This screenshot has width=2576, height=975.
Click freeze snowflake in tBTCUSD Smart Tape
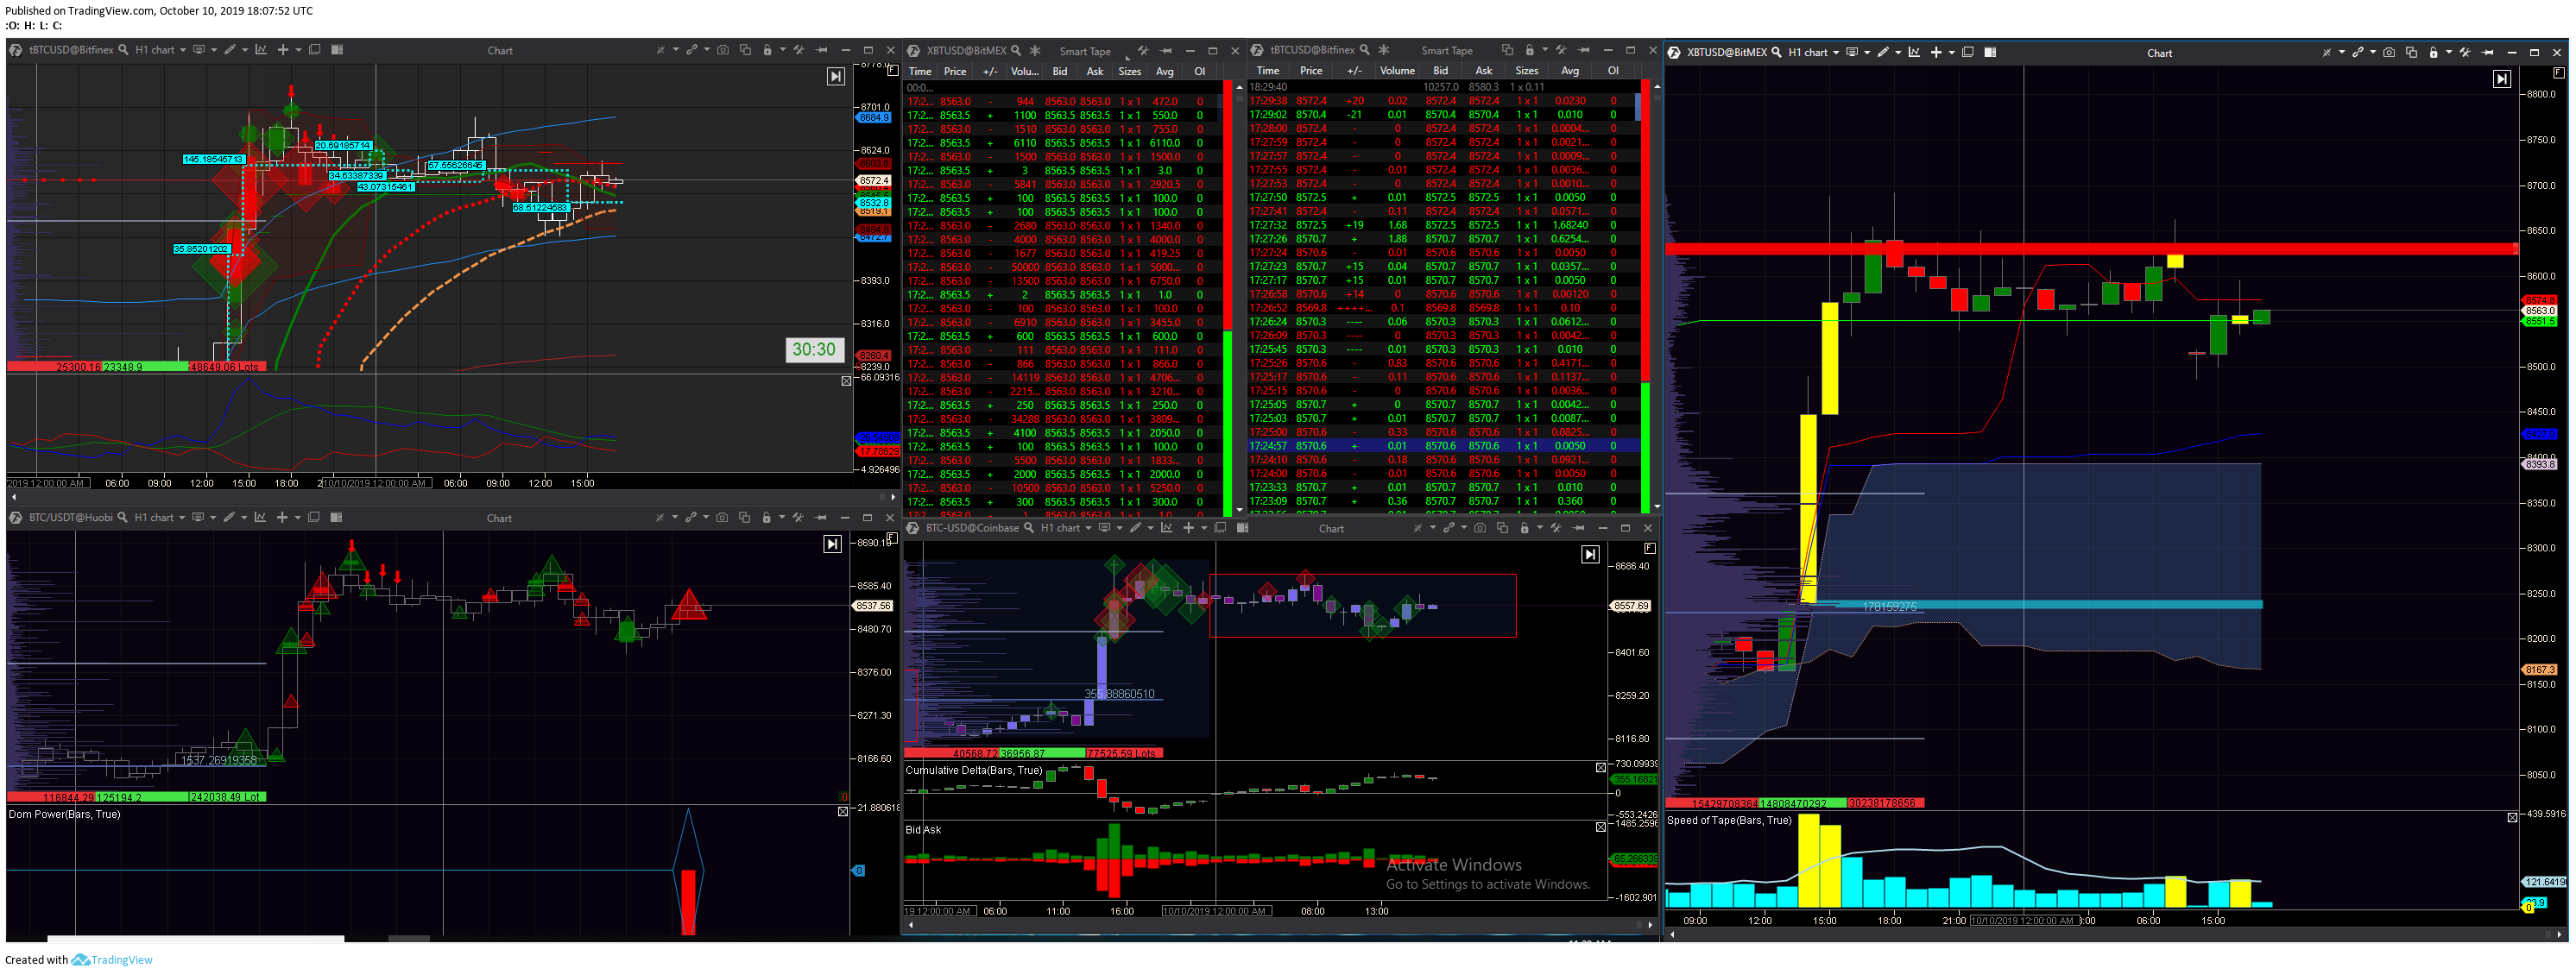click(1384, 50)
